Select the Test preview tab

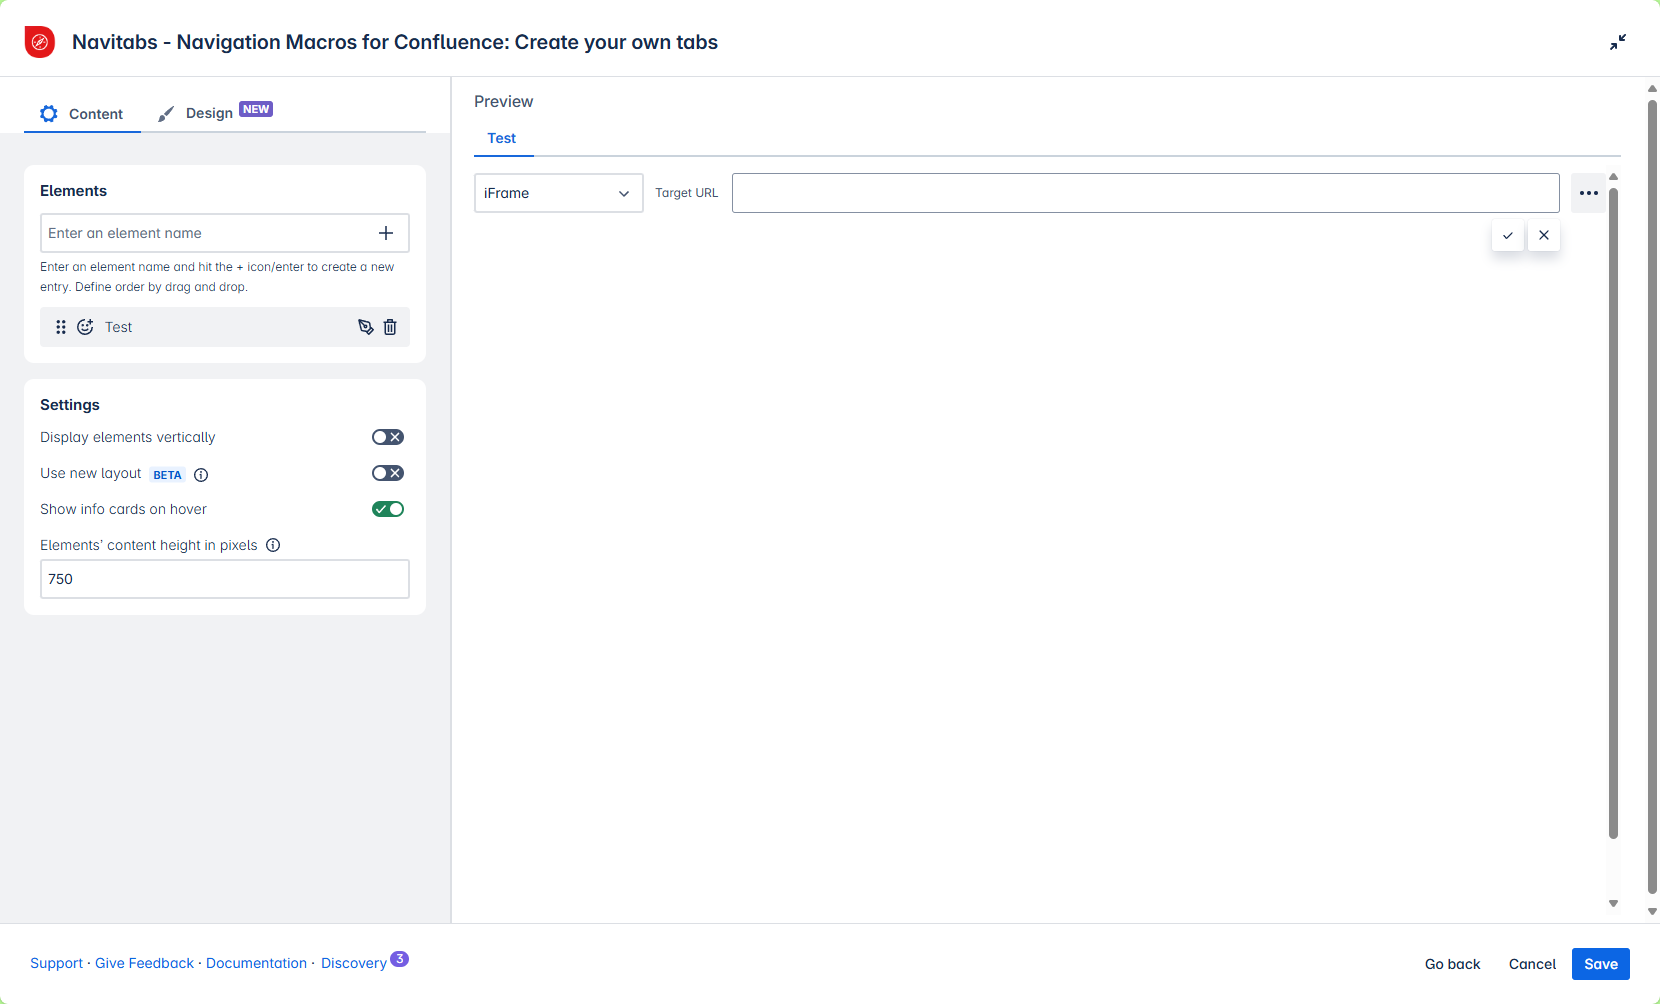tap(502, 139)
